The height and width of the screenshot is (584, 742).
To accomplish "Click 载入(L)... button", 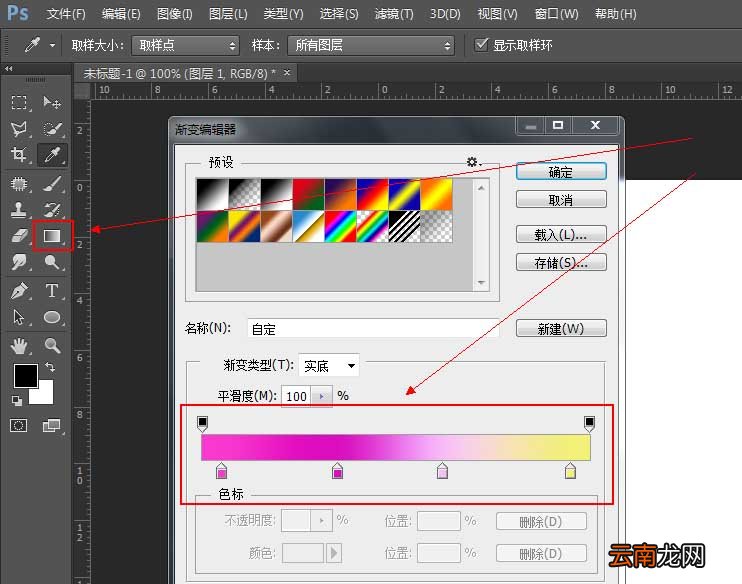I will tap(561, 234).
